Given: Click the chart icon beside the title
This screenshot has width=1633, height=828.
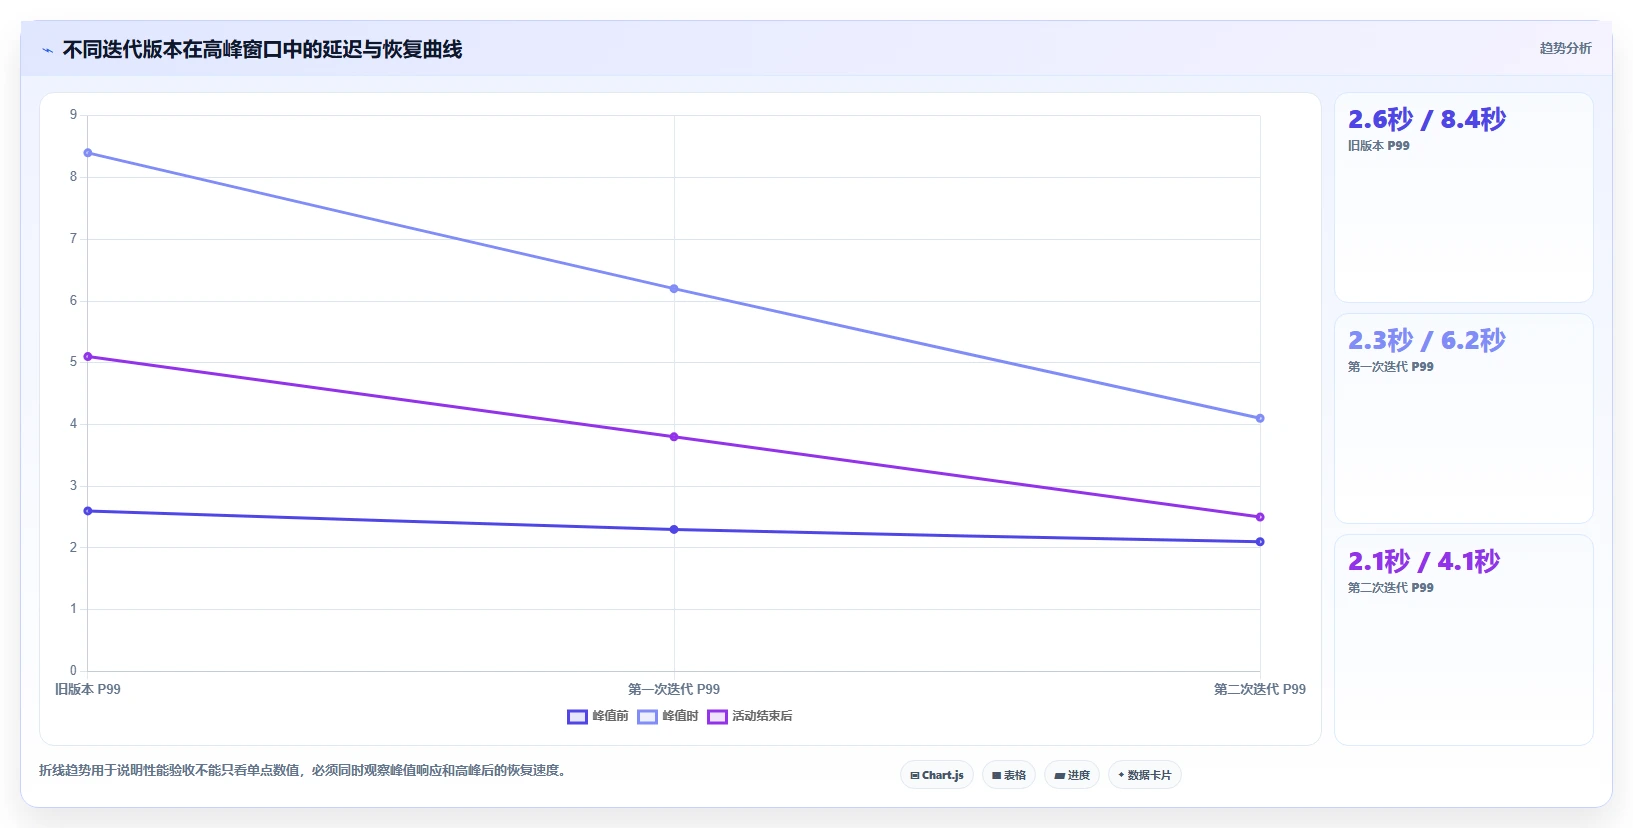Looking at the screenshot, I should pyautogui.click(x=47, y=50).
